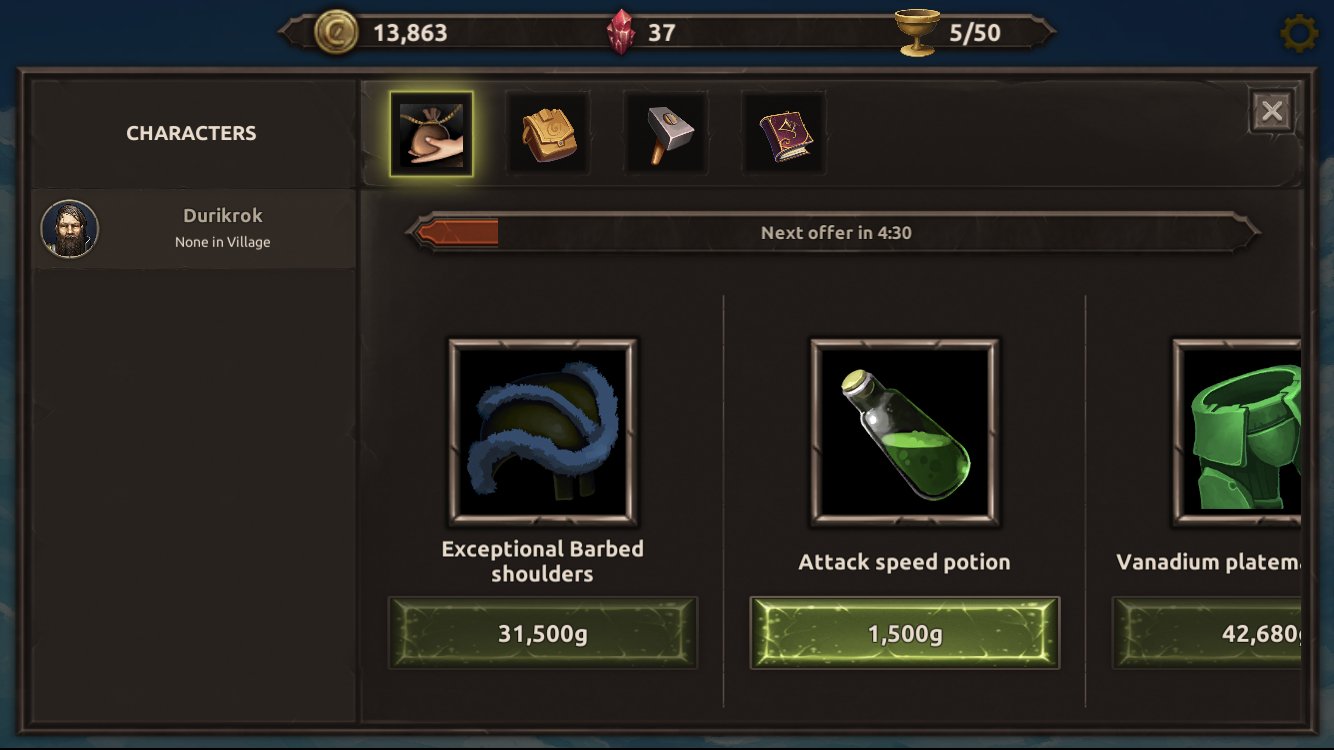1334x750 pixels.
Task: Close the shop panel with X
Action: (x=1272, y=111)
